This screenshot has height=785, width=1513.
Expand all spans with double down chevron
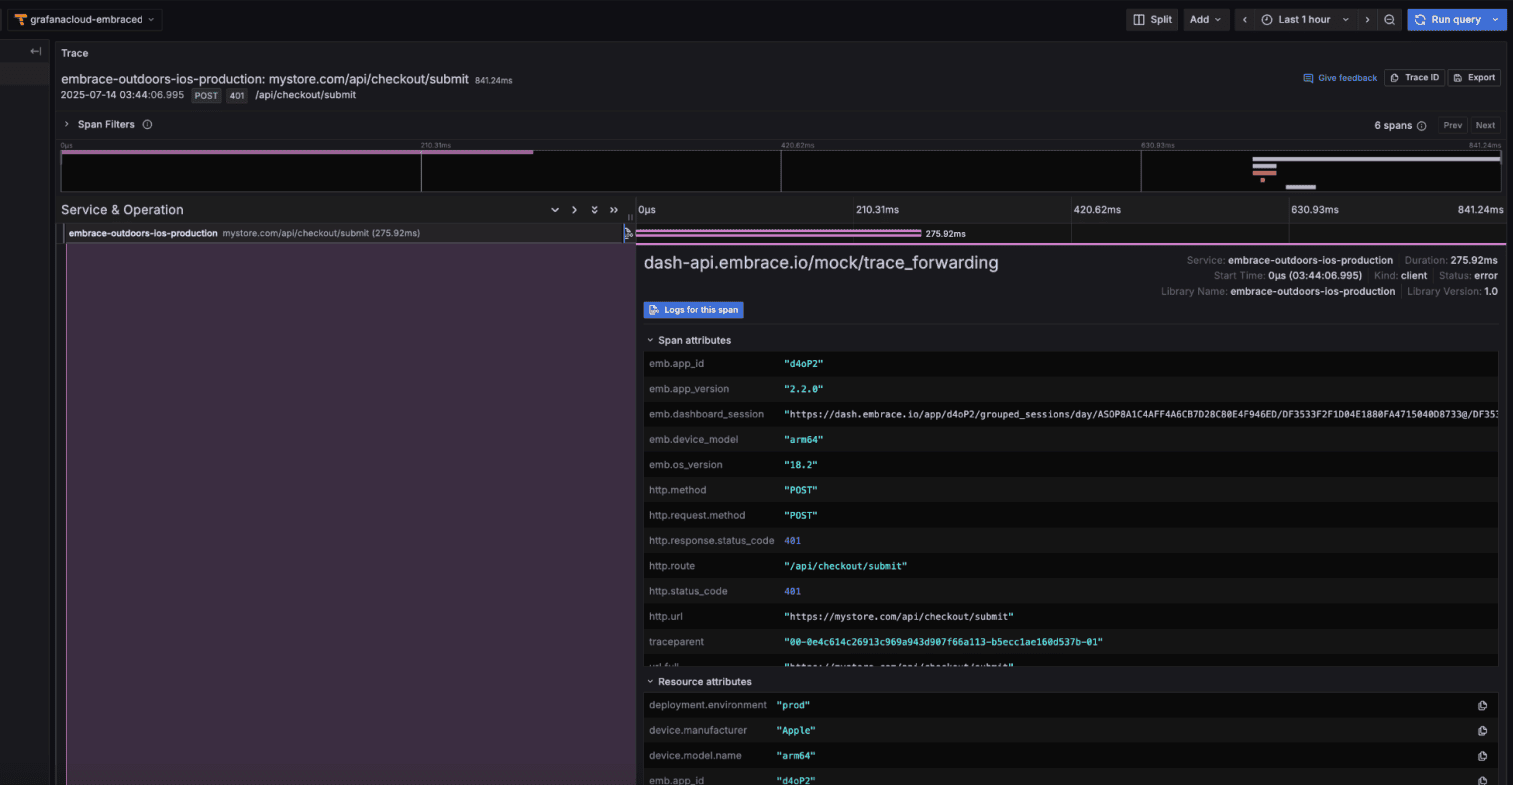pyautogui.click(x=594, y=210)
